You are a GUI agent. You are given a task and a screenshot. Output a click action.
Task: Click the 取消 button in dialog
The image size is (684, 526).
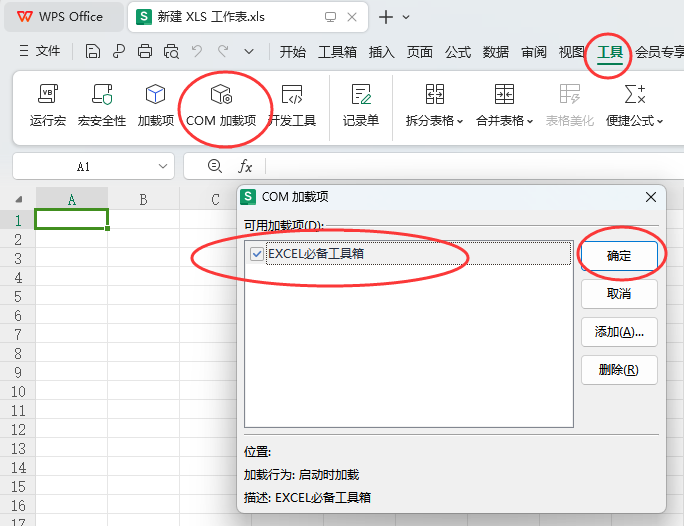[619, 294]
